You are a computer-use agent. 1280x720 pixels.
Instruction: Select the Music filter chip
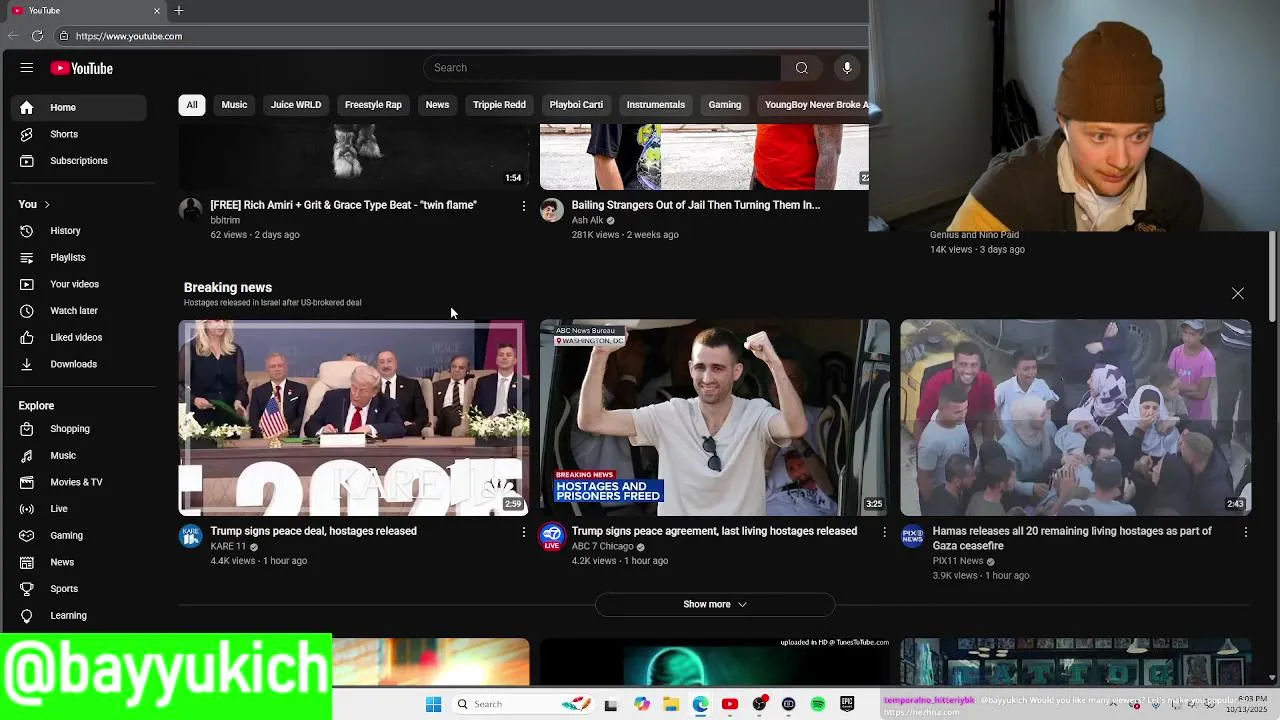[234, 105]
